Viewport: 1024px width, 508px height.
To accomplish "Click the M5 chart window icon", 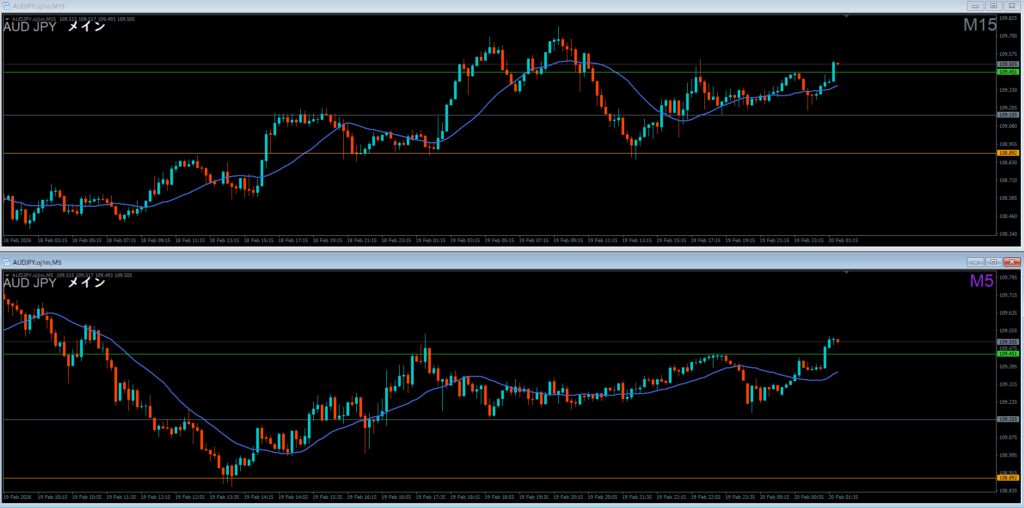I will tap(7, 262).
